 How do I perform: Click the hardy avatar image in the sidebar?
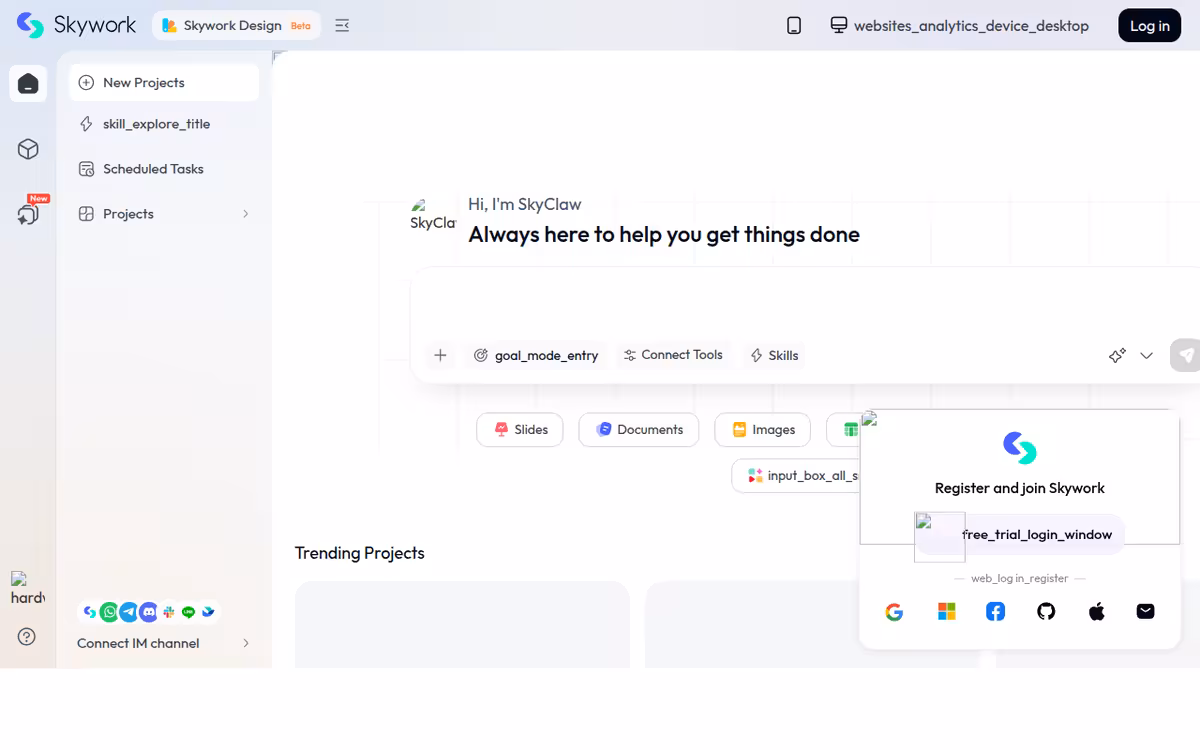[x=28, y=588]
